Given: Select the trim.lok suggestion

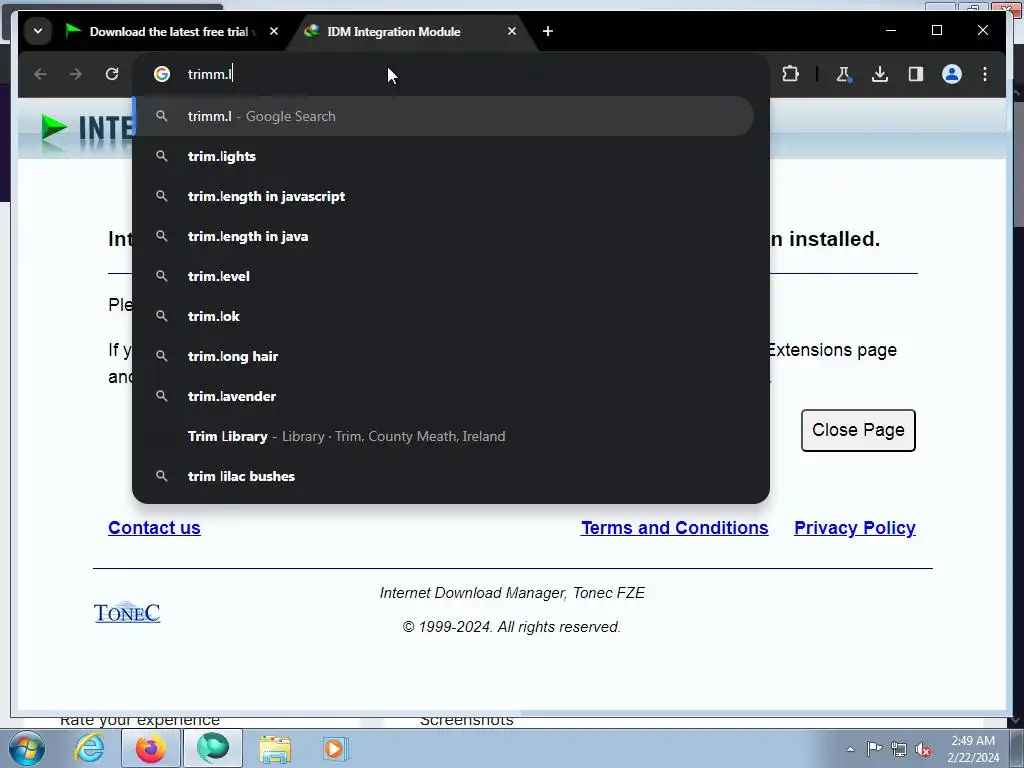Looking at the screenshot, I should [444, 316].
